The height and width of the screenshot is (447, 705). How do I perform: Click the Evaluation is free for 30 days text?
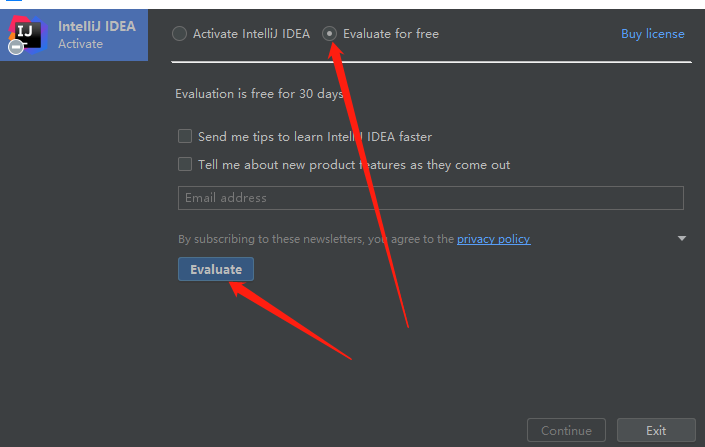tap(259, 94)
